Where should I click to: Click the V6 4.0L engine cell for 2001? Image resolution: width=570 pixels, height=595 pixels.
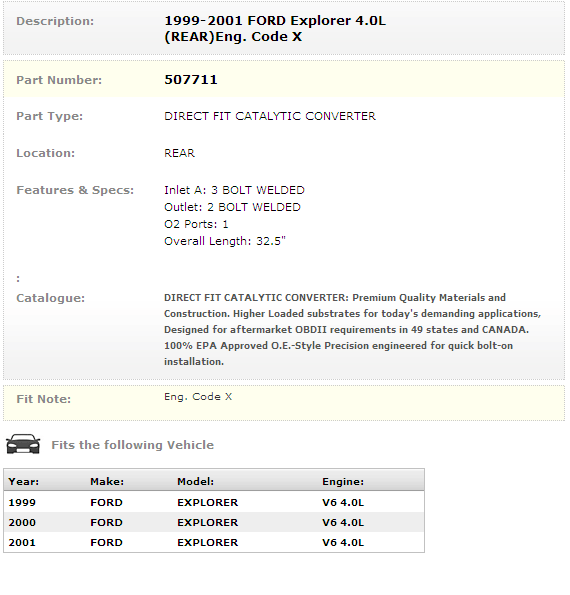[343, 543]
